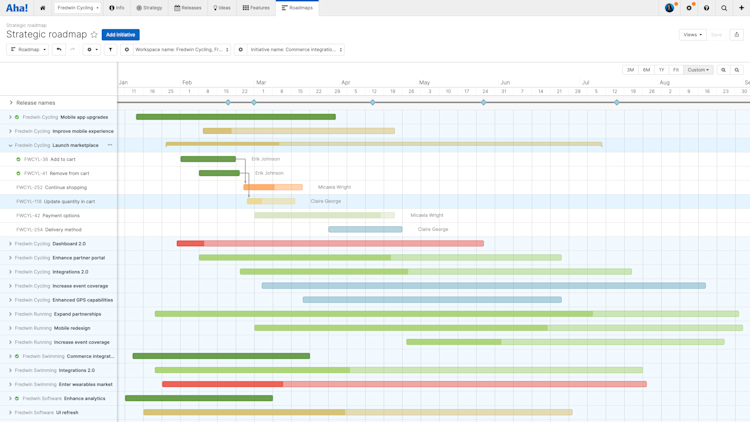This screenshot has height=422, width=750.
Task: Click the search magnifier in top bar
Action: point(724,8)
